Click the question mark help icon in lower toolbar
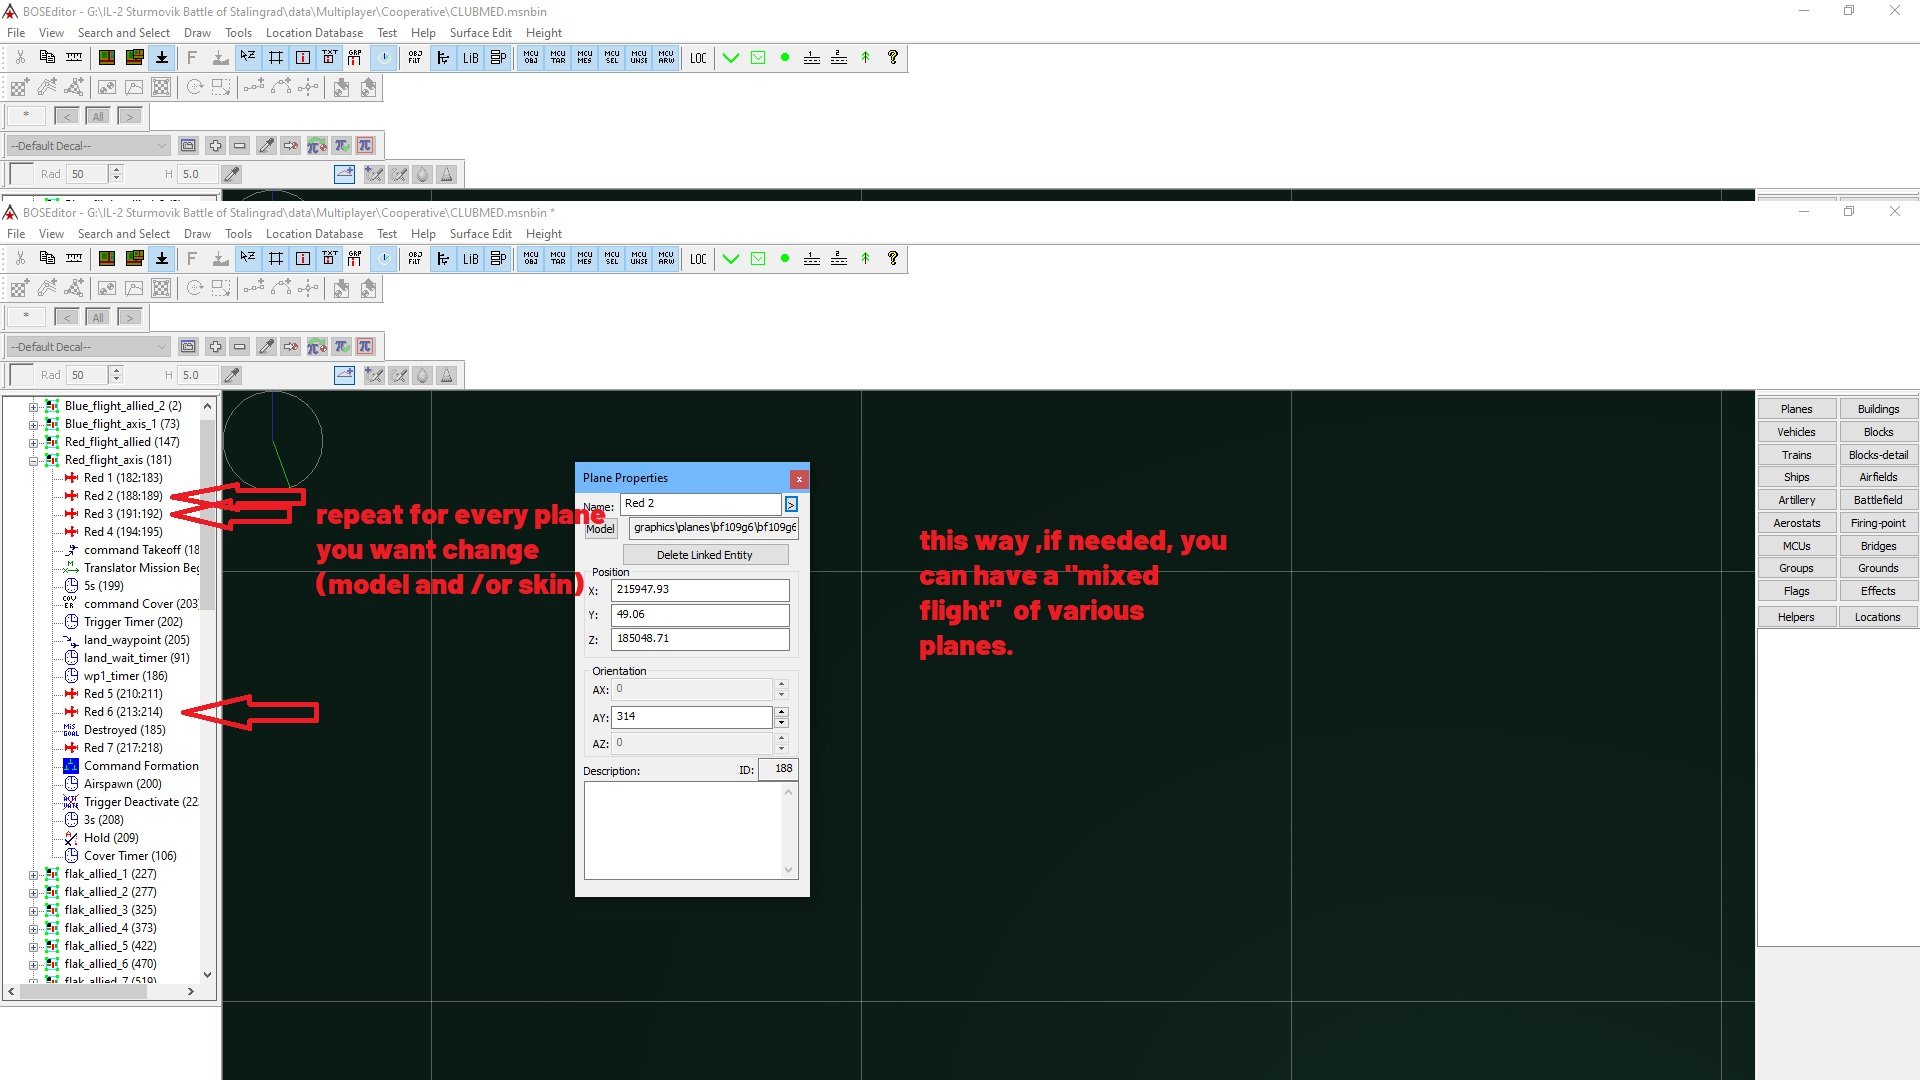This screenshot has width=1920, height=1080. tap(893, 259)
